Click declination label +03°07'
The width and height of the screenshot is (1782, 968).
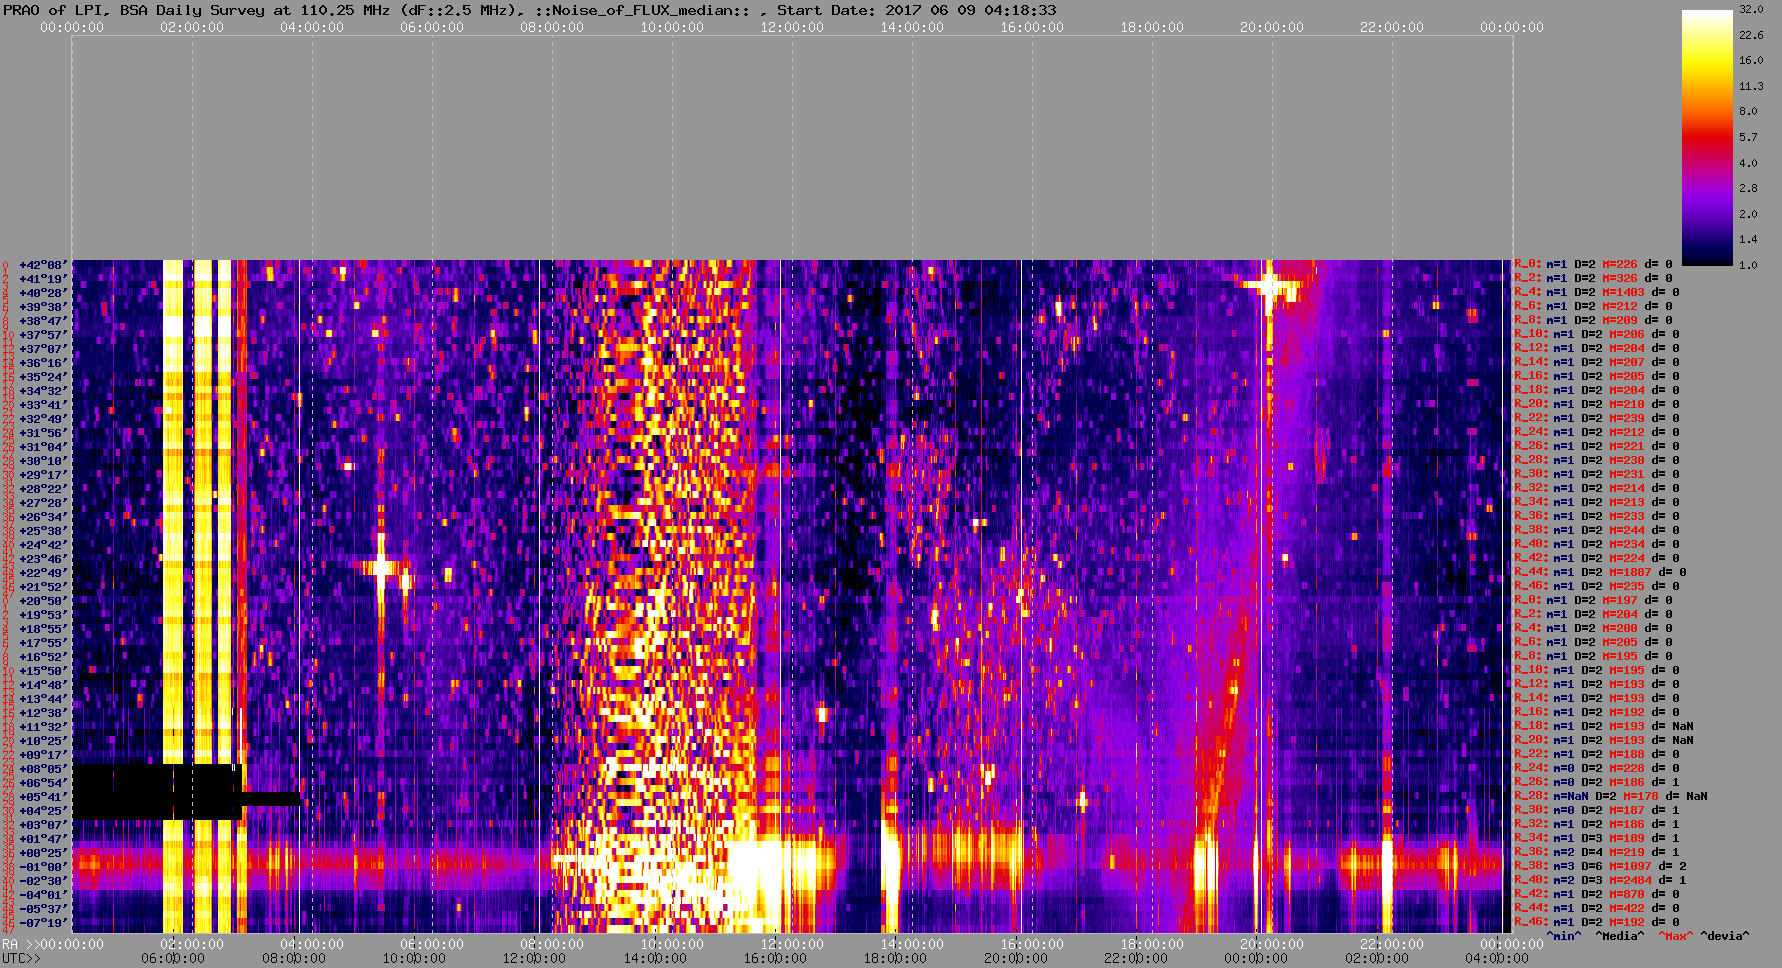[x=43, y=825]
